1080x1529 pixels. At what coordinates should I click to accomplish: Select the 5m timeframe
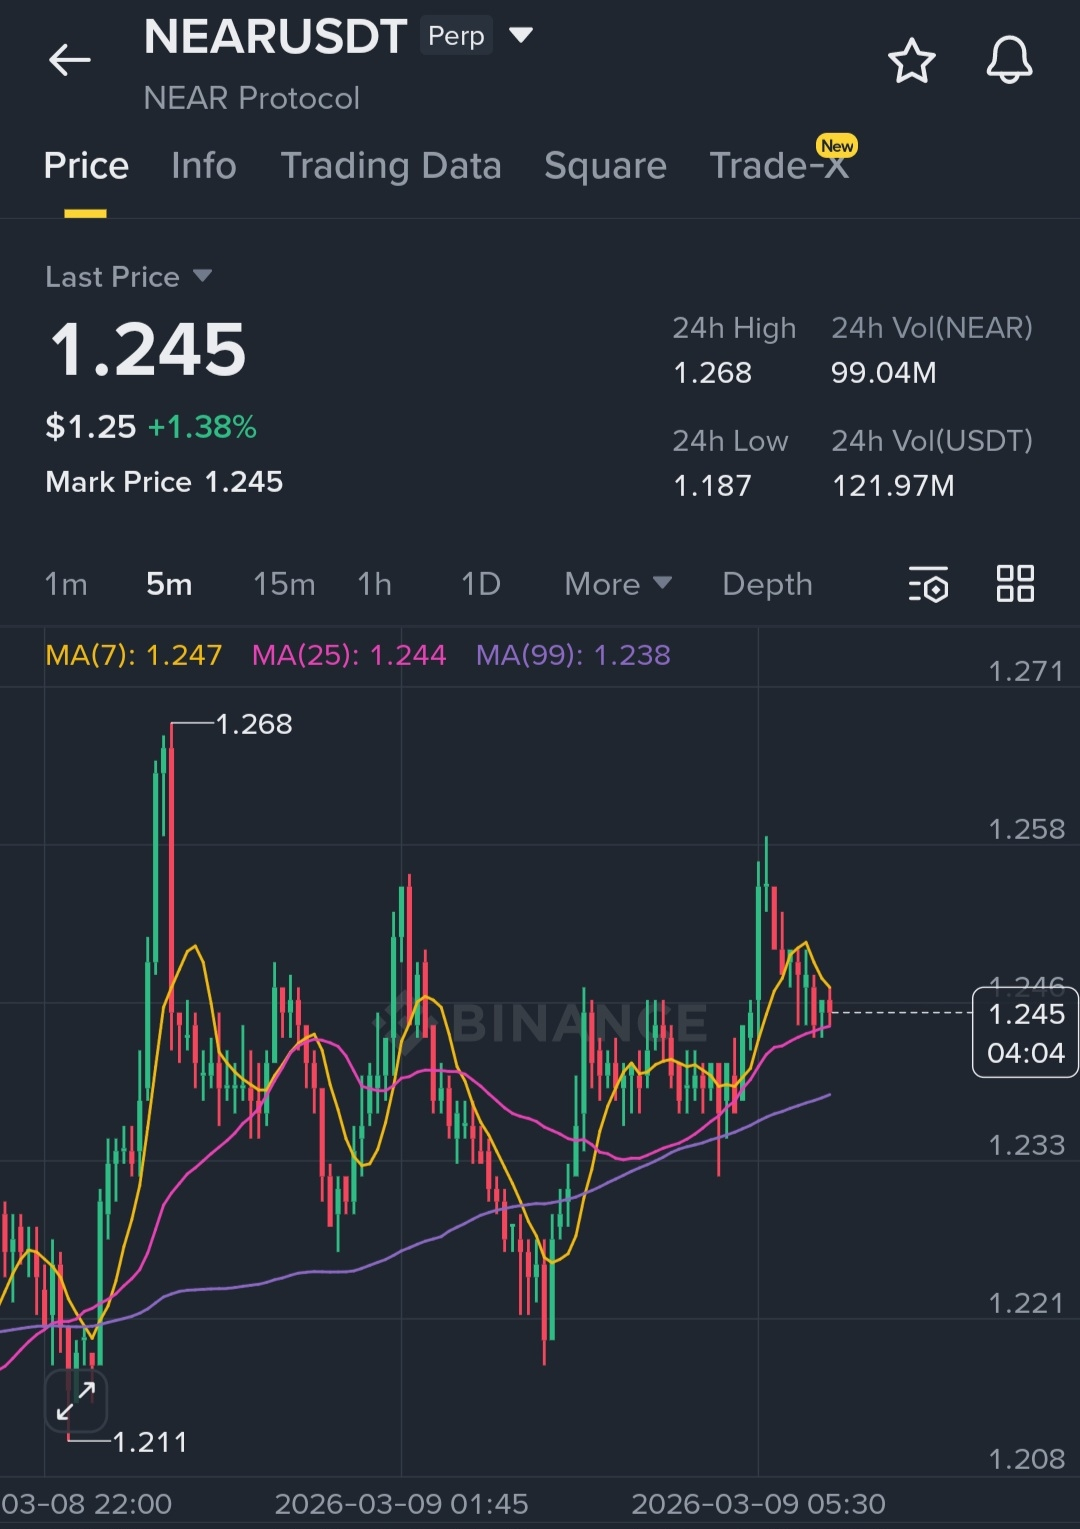pos(169,584)
